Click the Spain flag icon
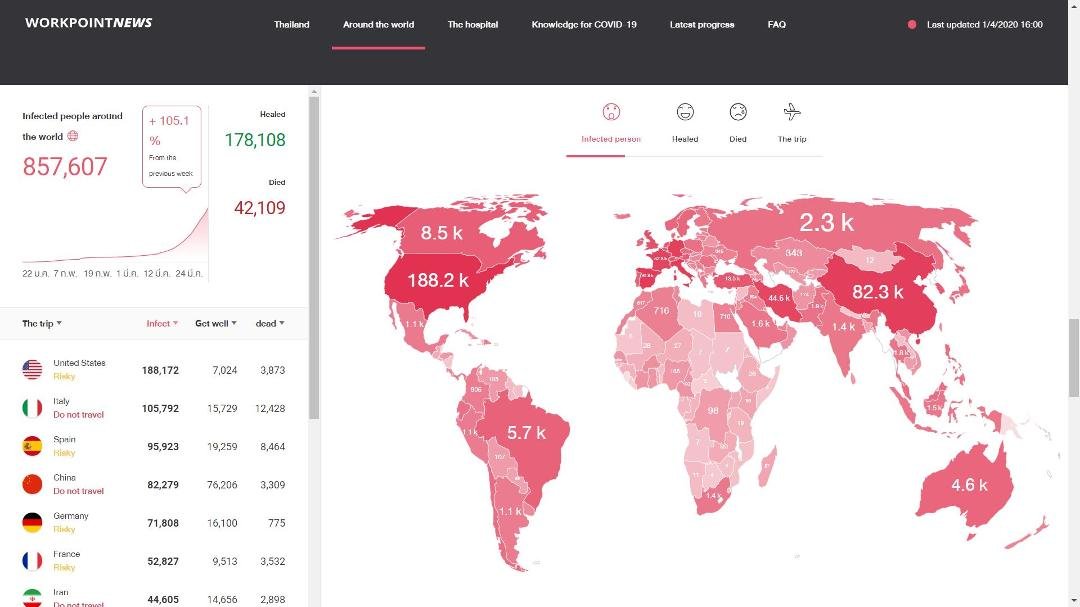The image size is (1080, 607). (x=32, y=446)
